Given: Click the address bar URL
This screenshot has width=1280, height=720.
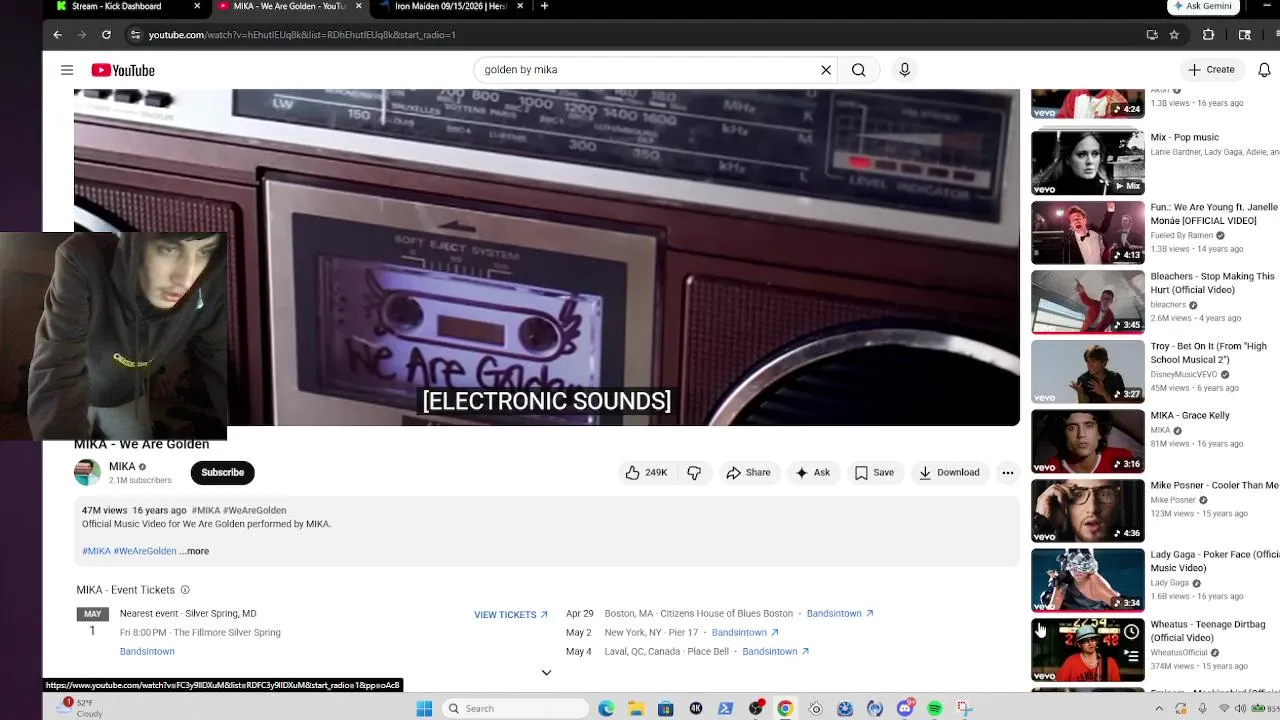Looking at the screenshot, I should (x=302, y=35).
